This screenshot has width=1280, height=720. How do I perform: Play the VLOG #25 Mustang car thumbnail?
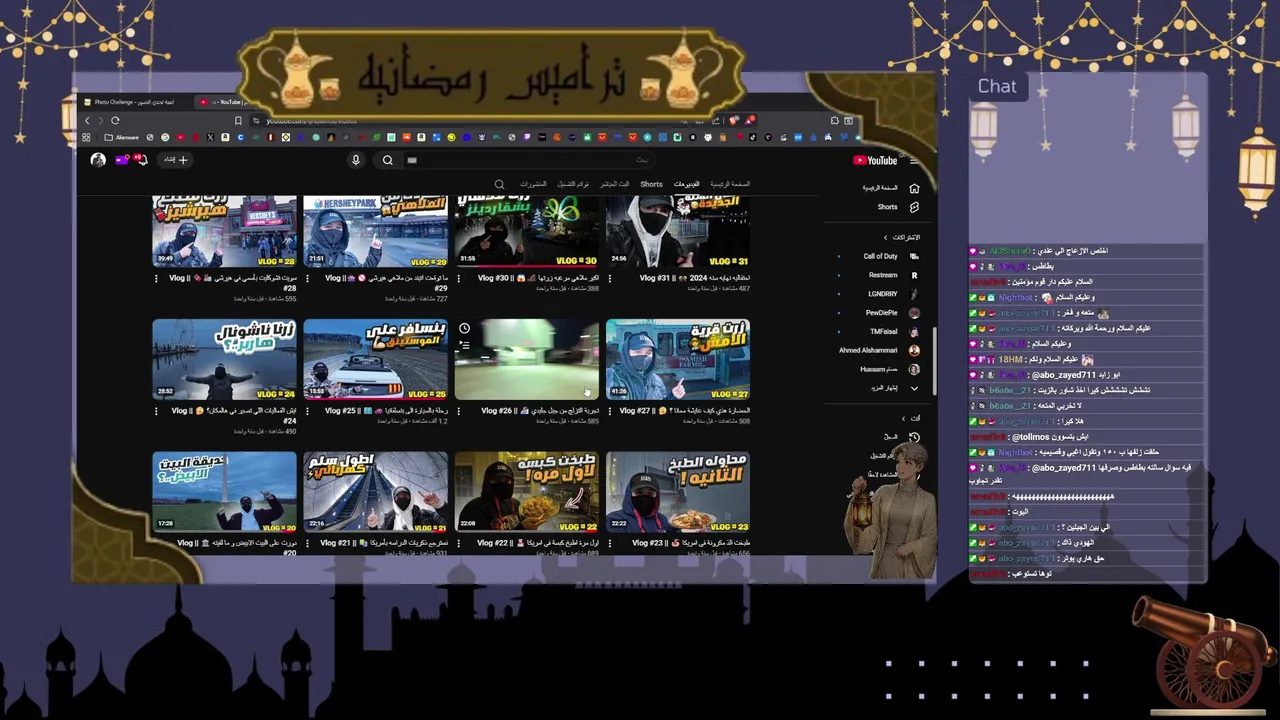[376, 360]
